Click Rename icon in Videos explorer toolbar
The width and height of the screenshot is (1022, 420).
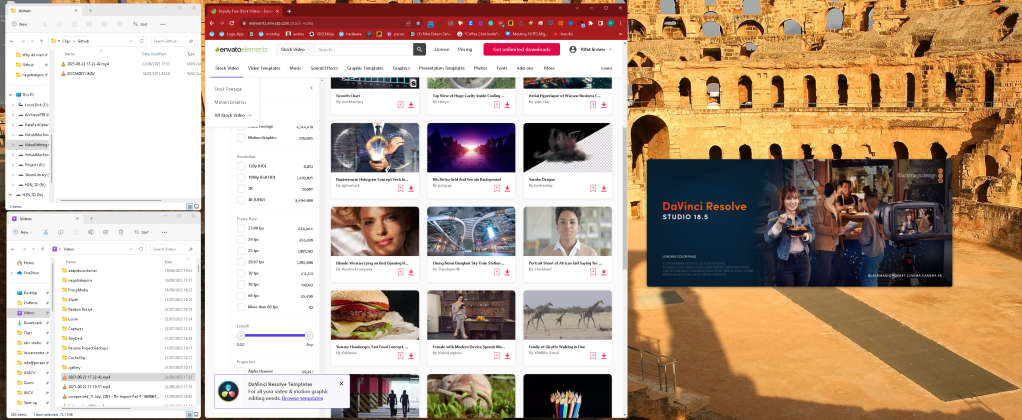tap(91, 232)
